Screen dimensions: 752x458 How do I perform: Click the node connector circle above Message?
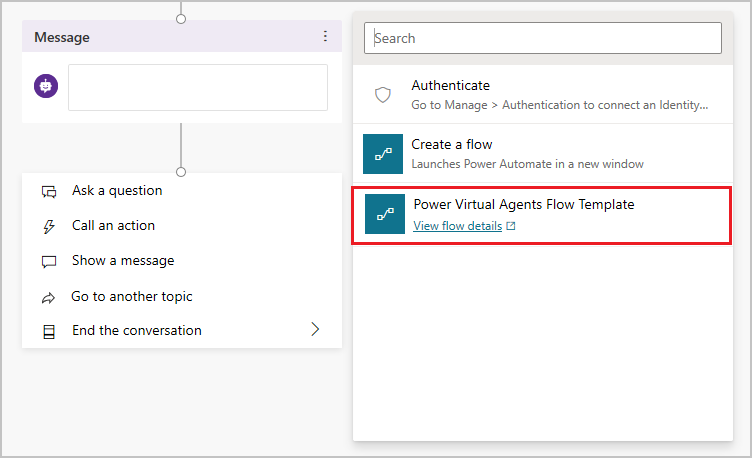pyautogui.click(x=181, y=19)
